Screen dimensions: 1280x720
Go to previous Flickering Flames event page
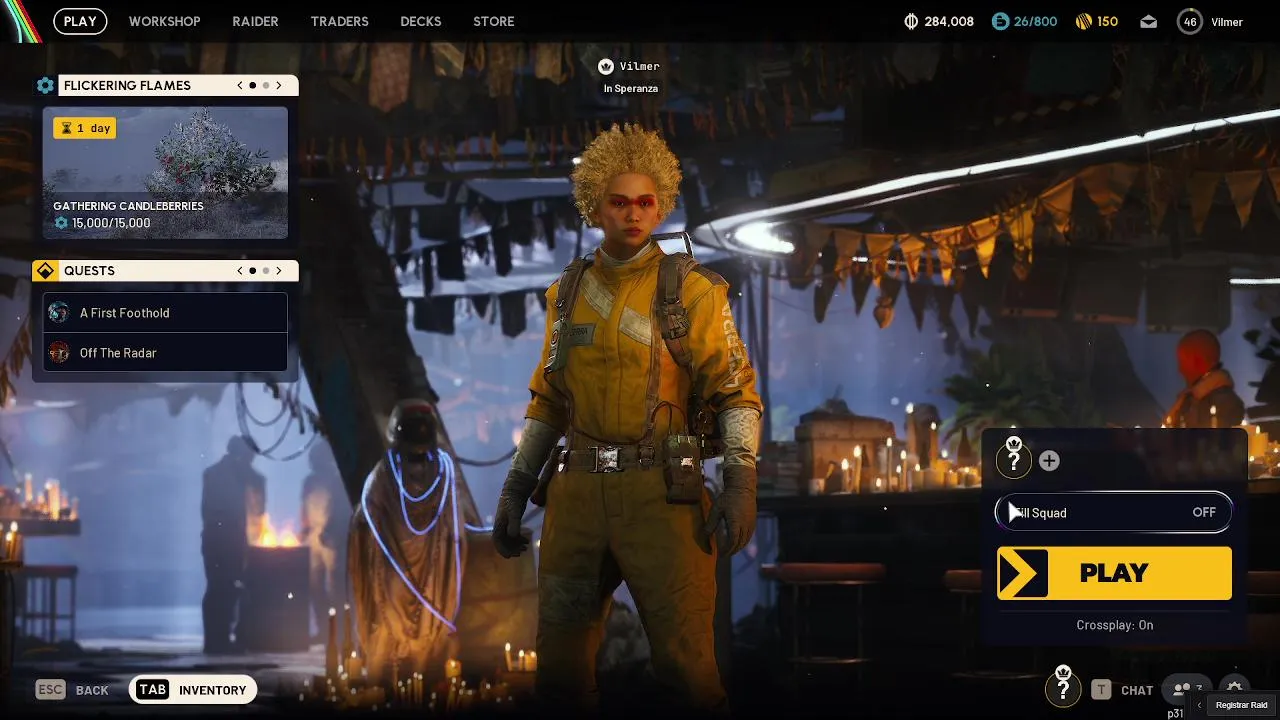[x=240, y=86]
